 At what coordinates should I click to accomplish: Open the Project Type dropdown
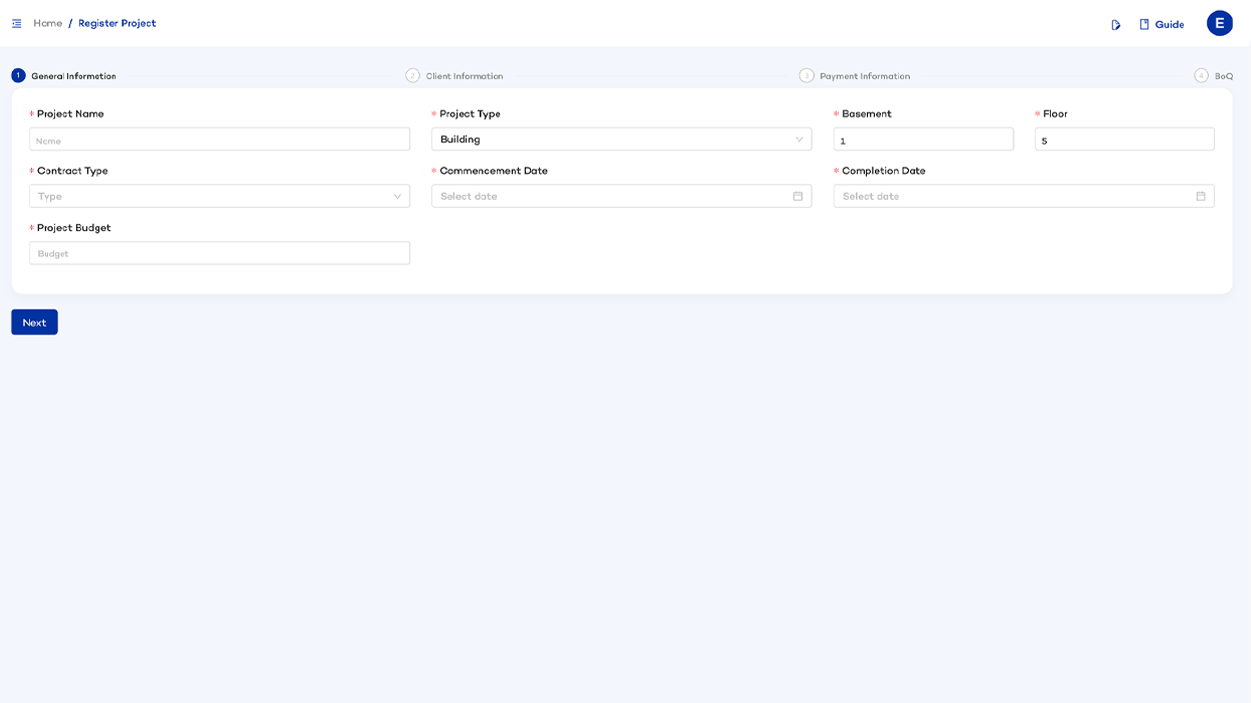[x=621, y=139]
